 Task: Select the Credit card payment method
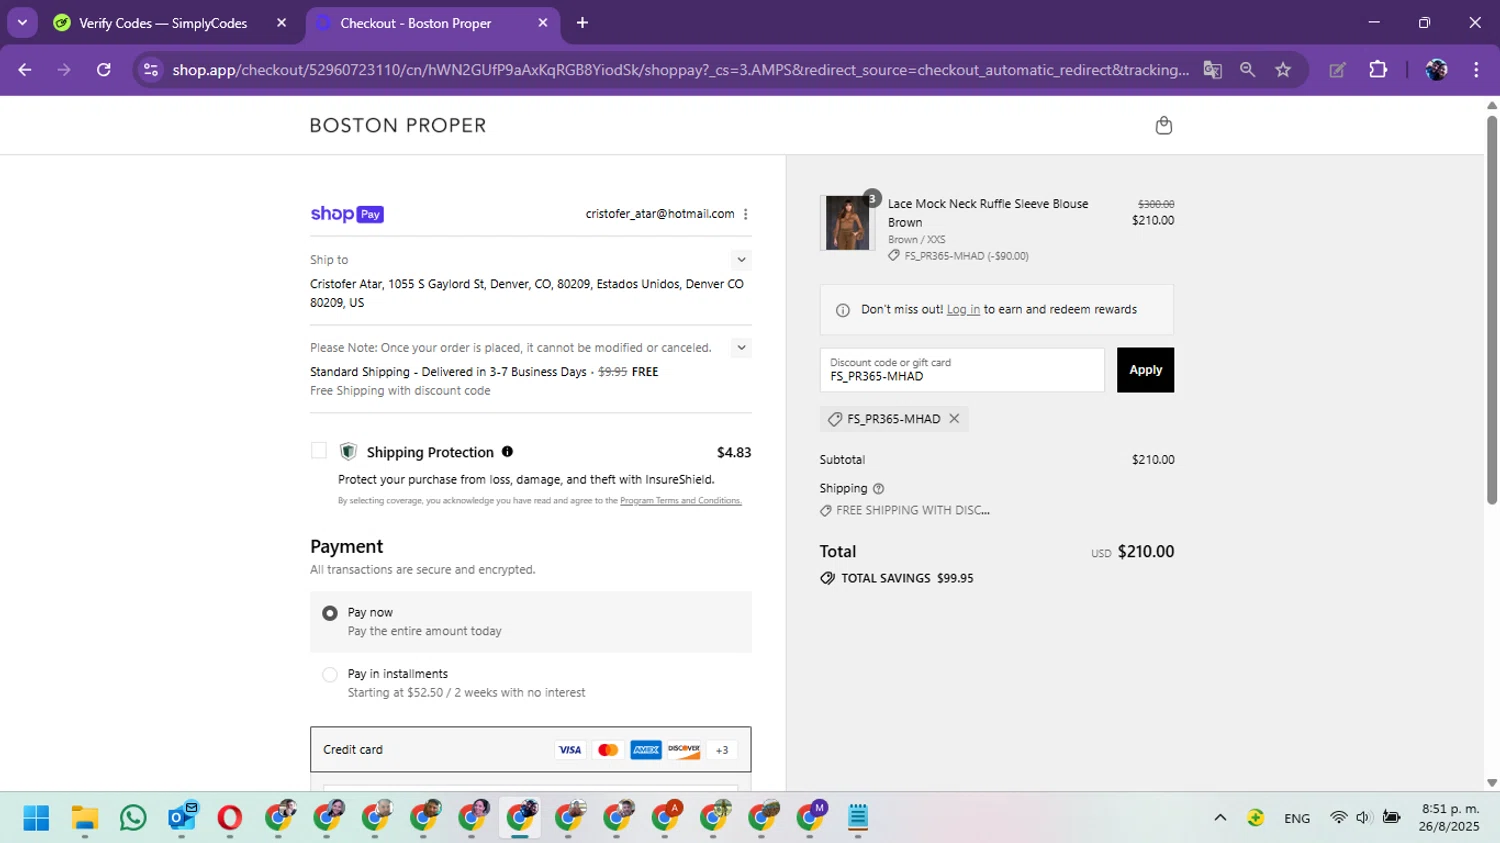coord(530,750)
